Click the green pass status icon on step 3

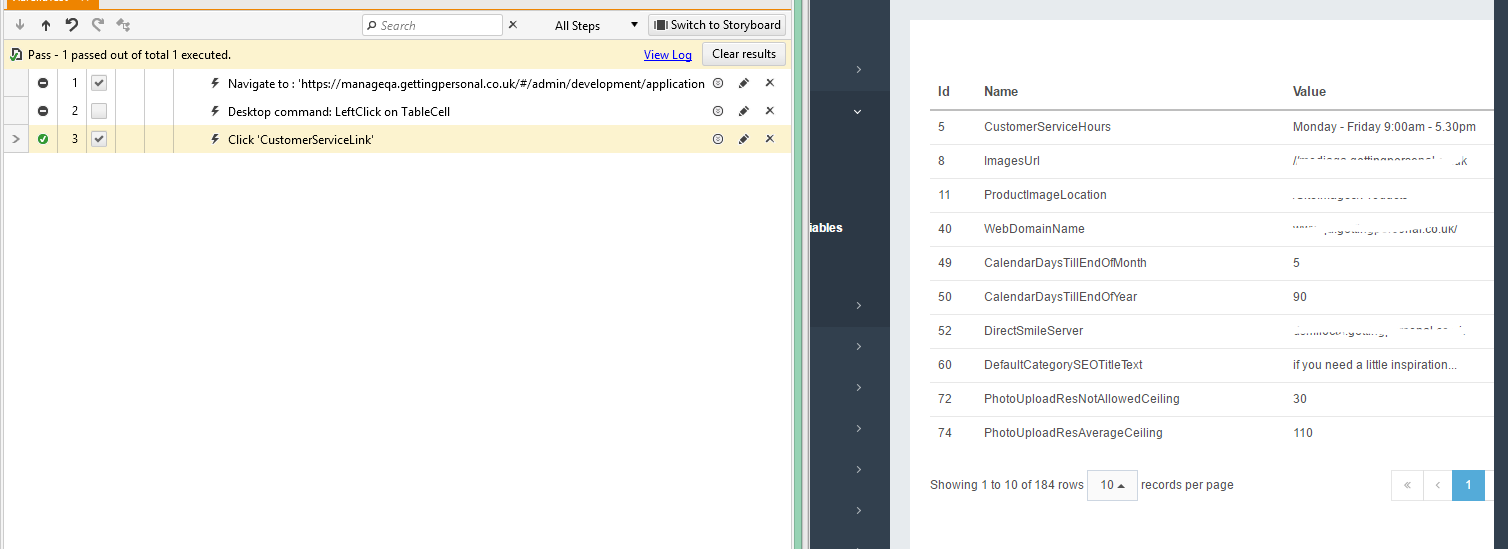43,139
